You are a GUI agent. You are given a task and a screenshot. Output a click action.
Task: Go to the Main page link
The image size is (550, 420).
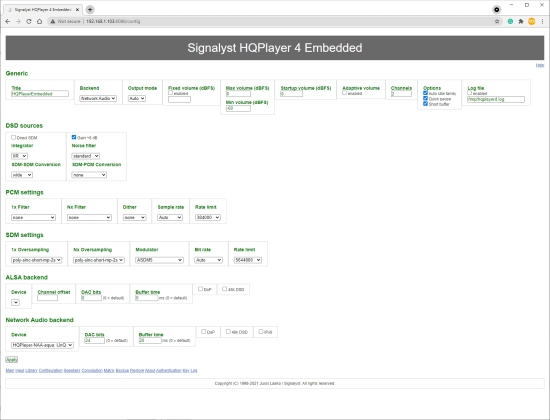[x=10, y=371]
